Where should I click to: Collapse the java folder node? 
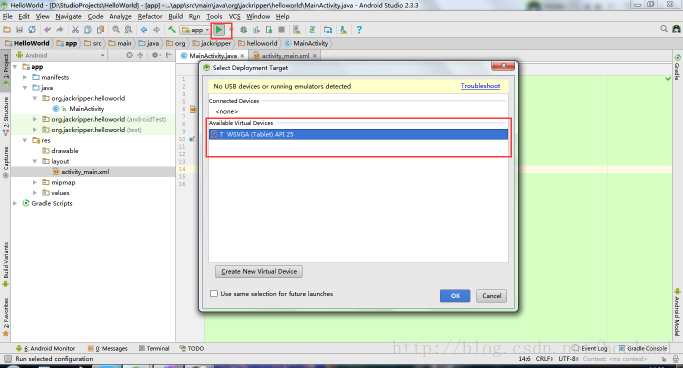coord(25,88)
